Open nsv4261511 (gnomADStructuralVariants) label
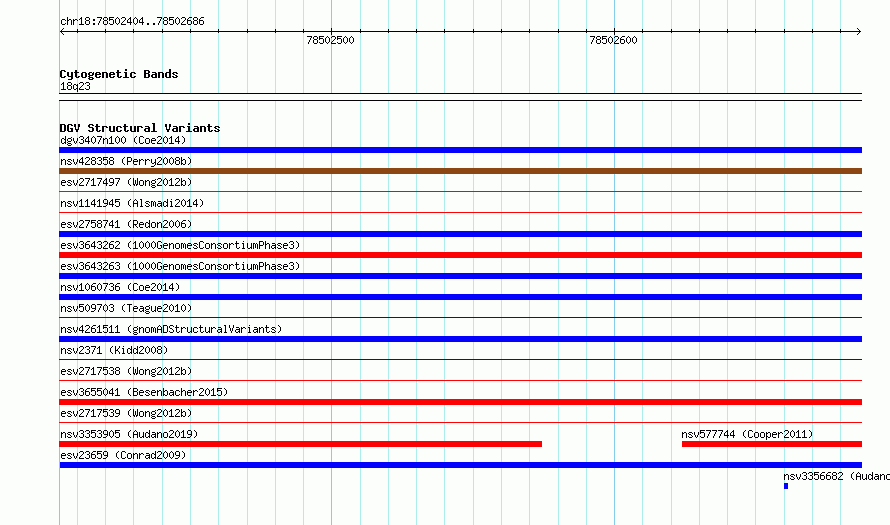Image resolution: width=890 pixels, height=525 pixels. click(x=171, y=329)
